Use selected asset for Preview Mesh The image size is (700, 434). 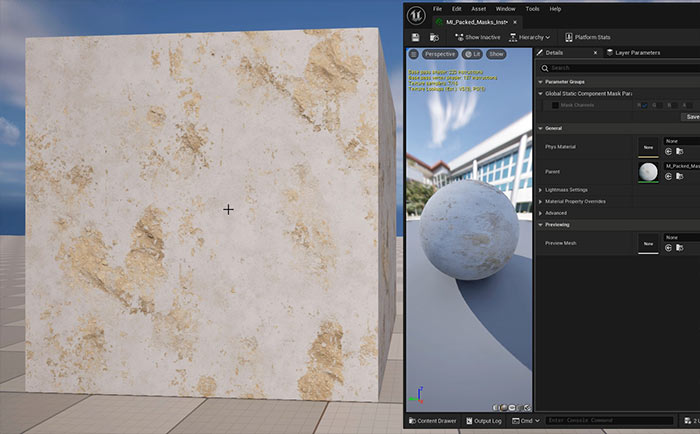point(669,247)
